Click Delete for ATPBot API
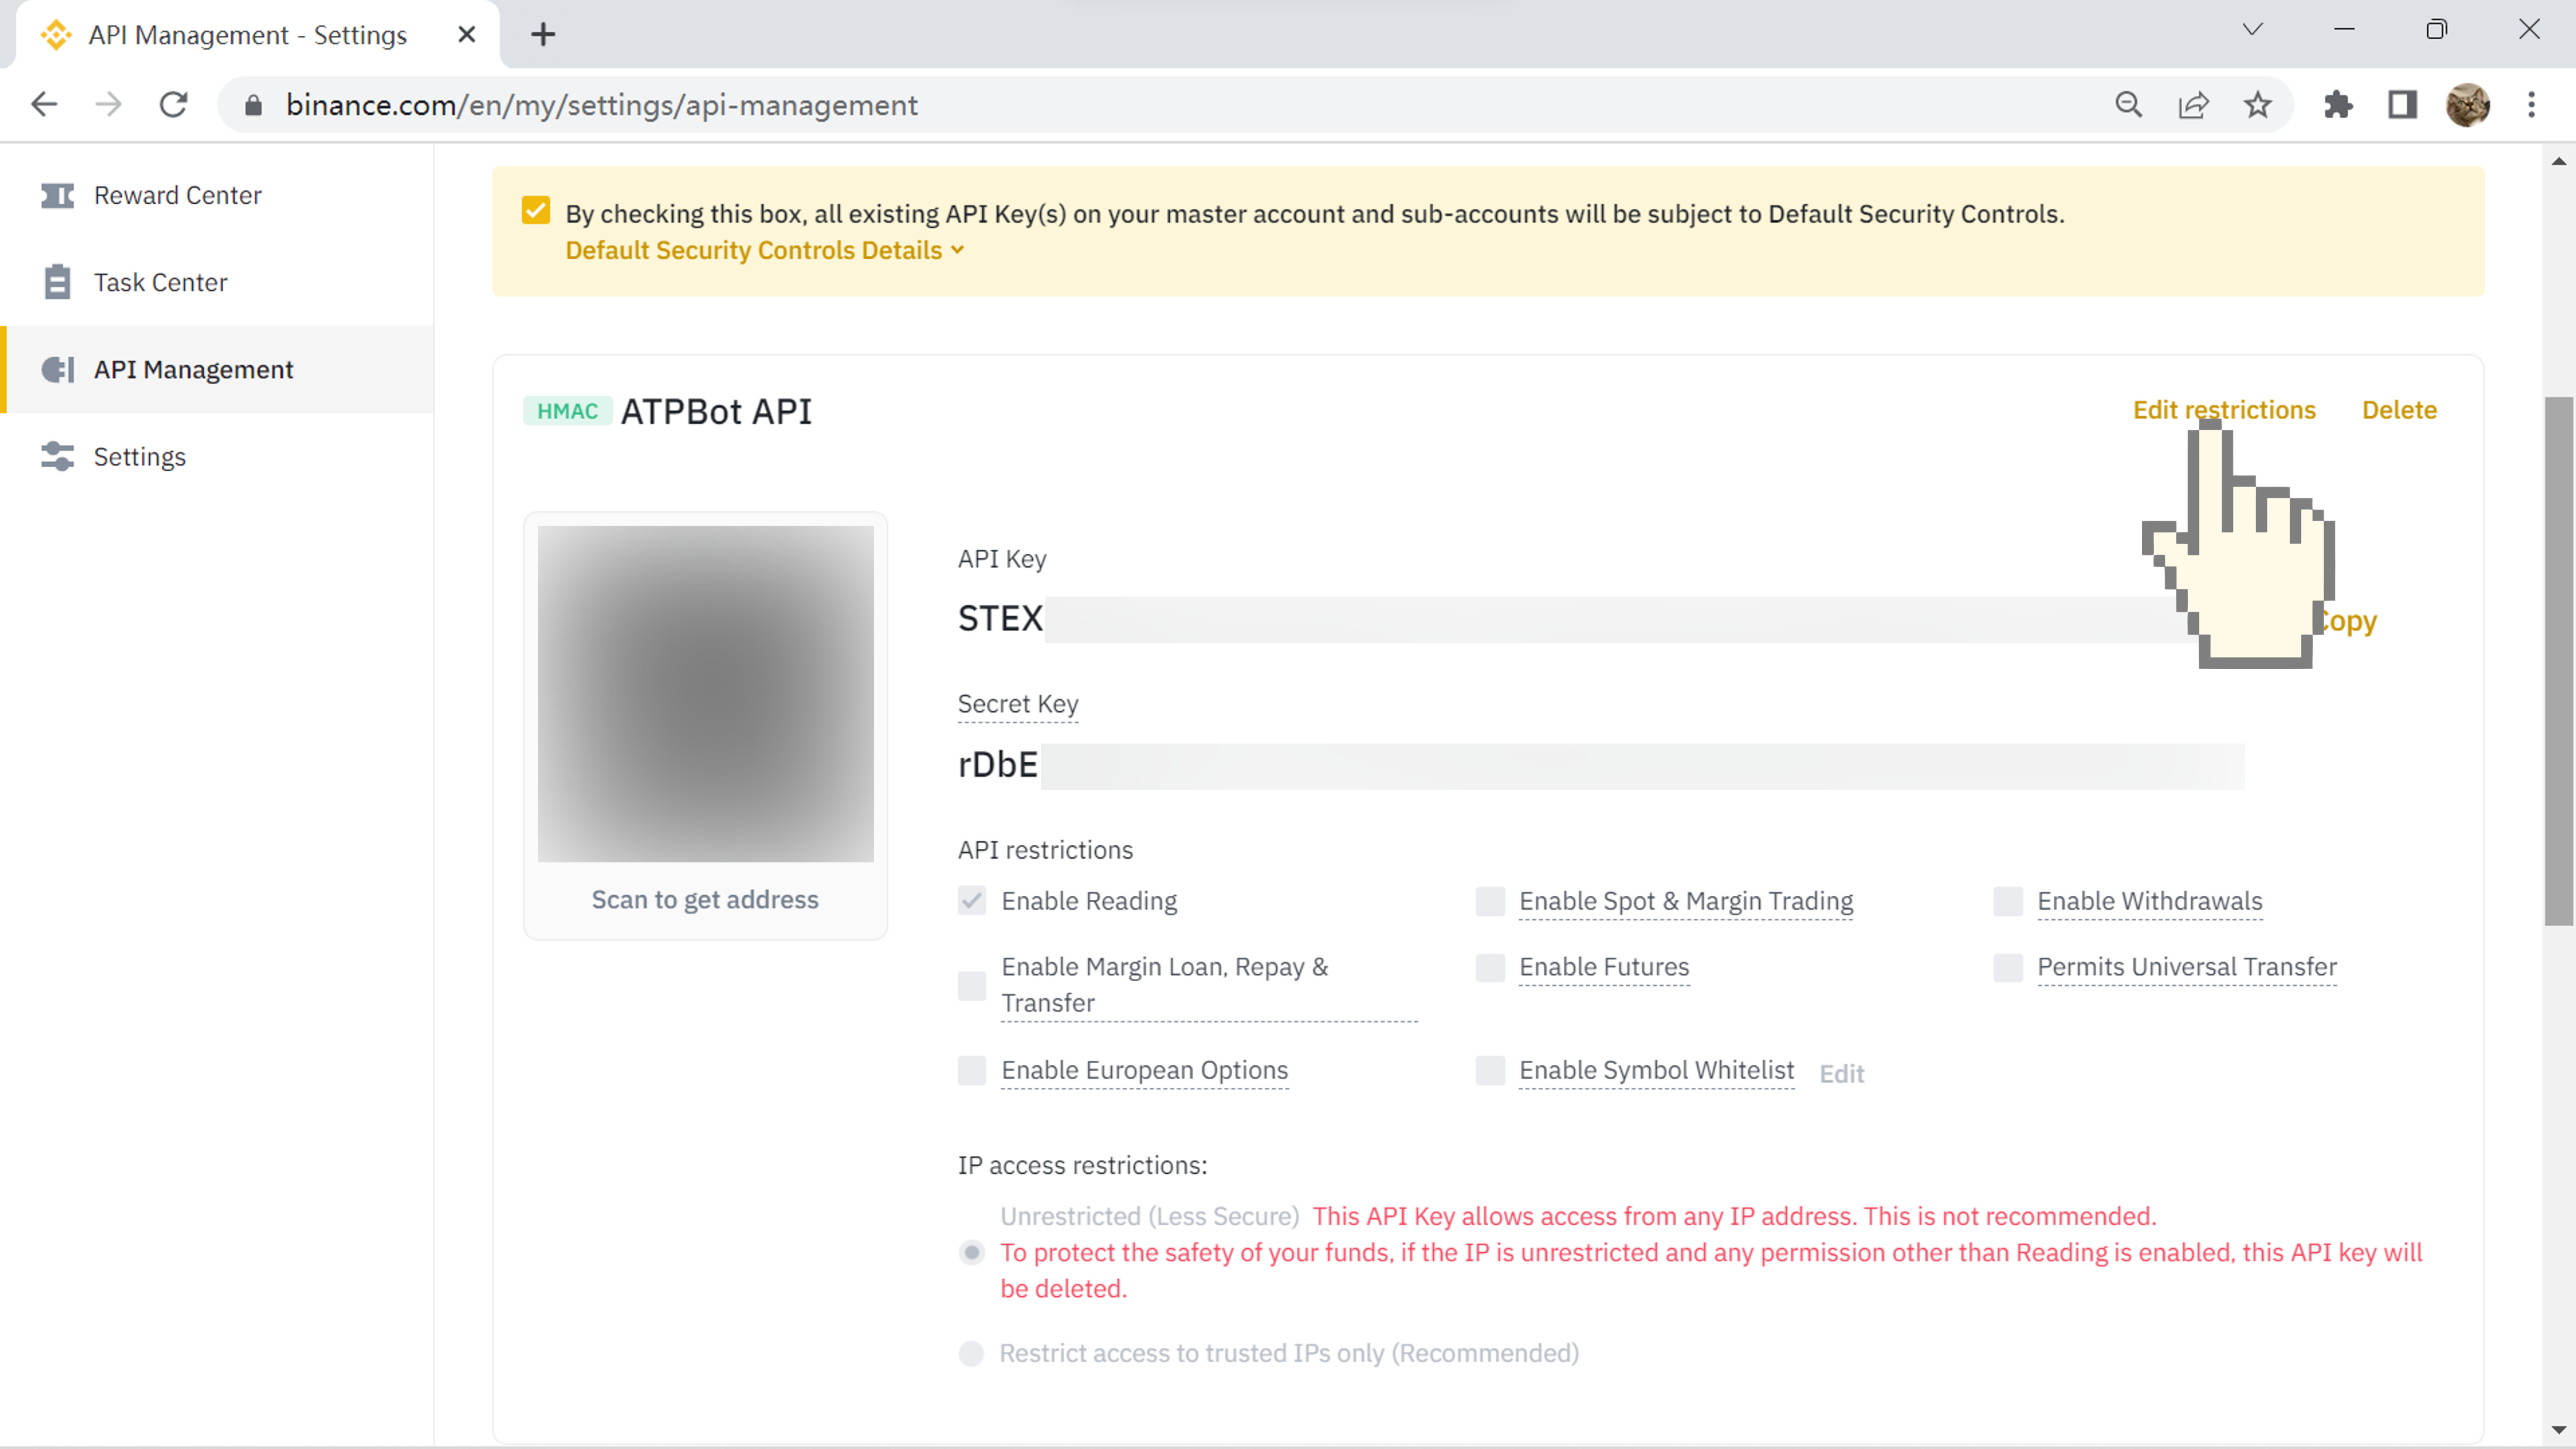The height and width of the screenshot is (1449, 2576). pos(2399,410)
